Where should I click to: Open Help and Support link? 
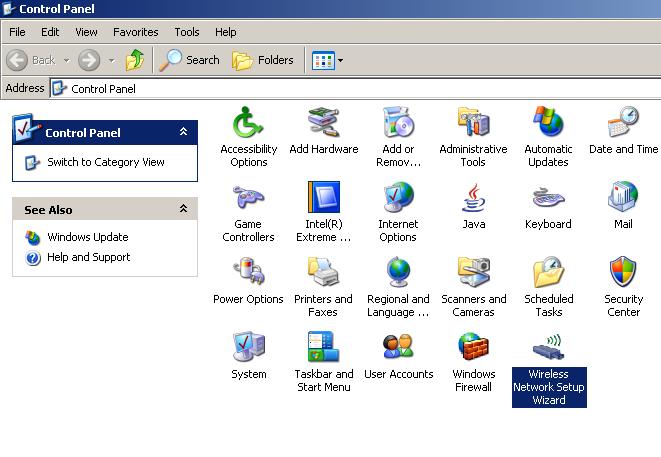[89, 257]
